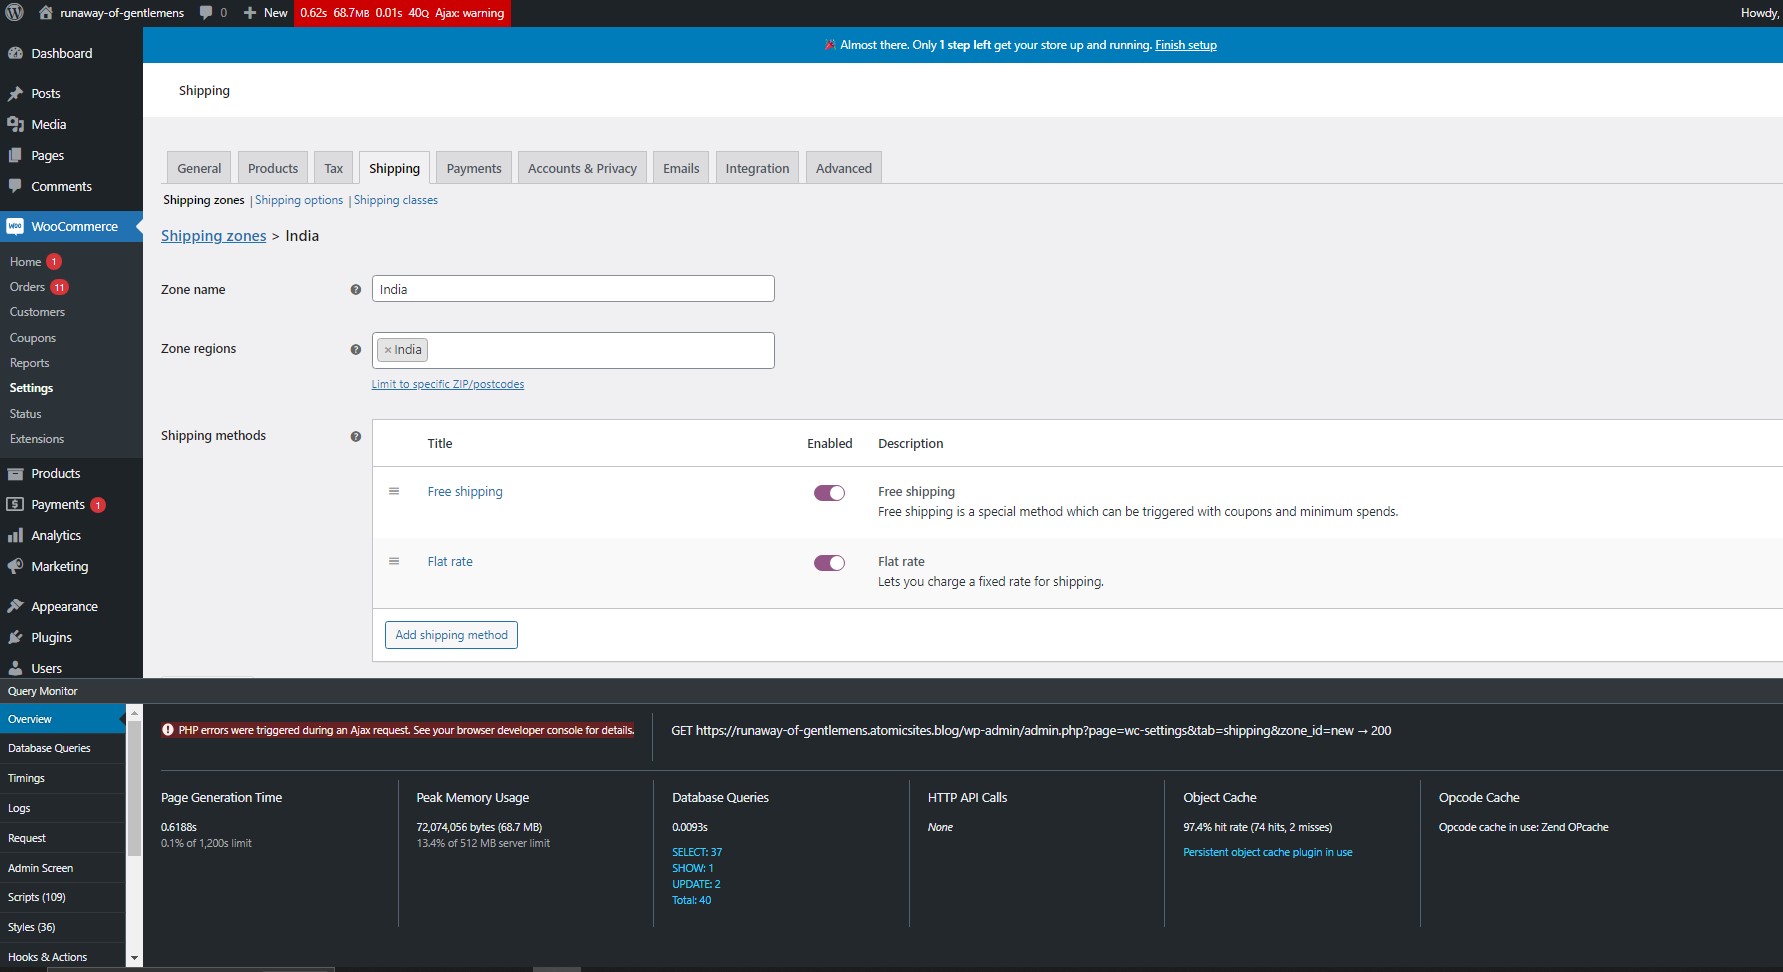Remove the India region tag via its x
The width and height of the screenshot is (1783, 972).
388,350
